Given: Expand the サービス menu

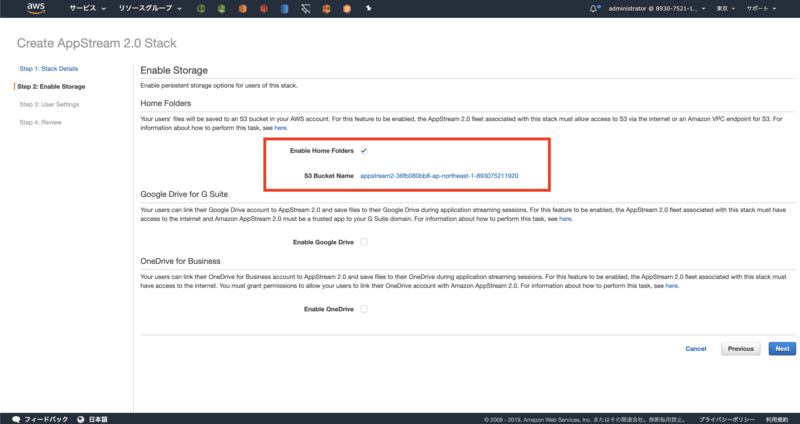Looking at the screenshot, I should [88, 9].
